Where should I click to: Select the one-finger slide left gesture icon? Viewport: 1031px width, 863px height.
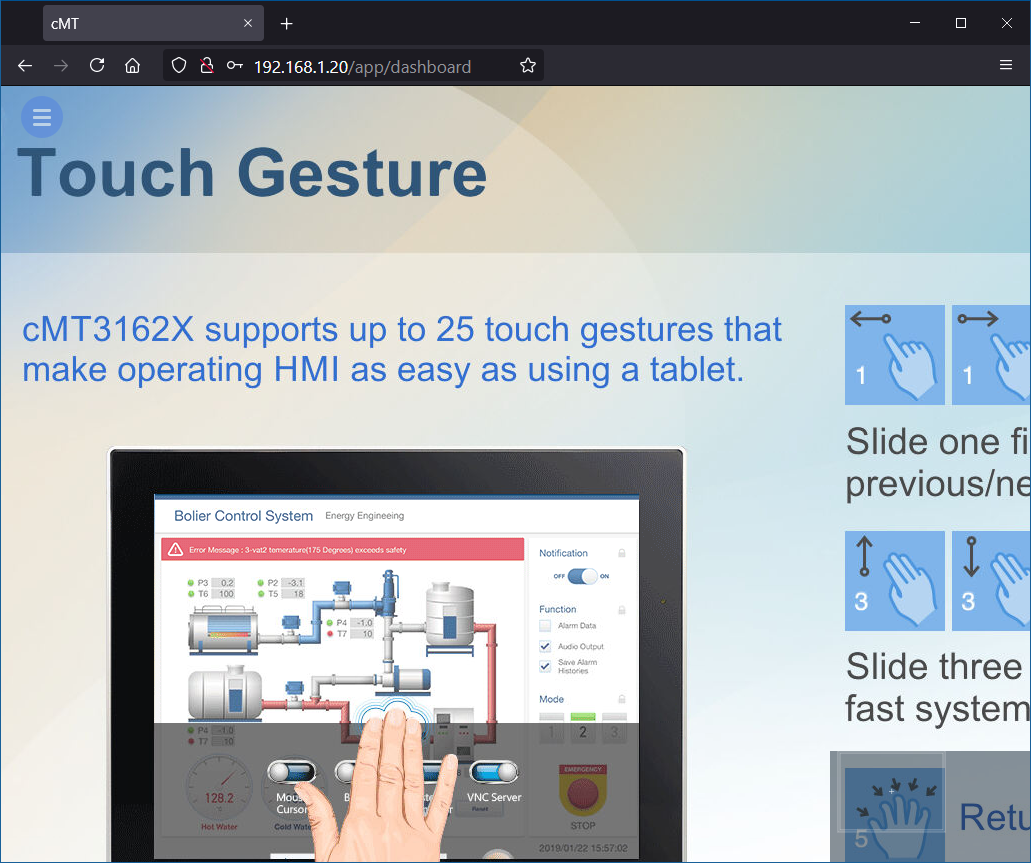tap(895, 355)
